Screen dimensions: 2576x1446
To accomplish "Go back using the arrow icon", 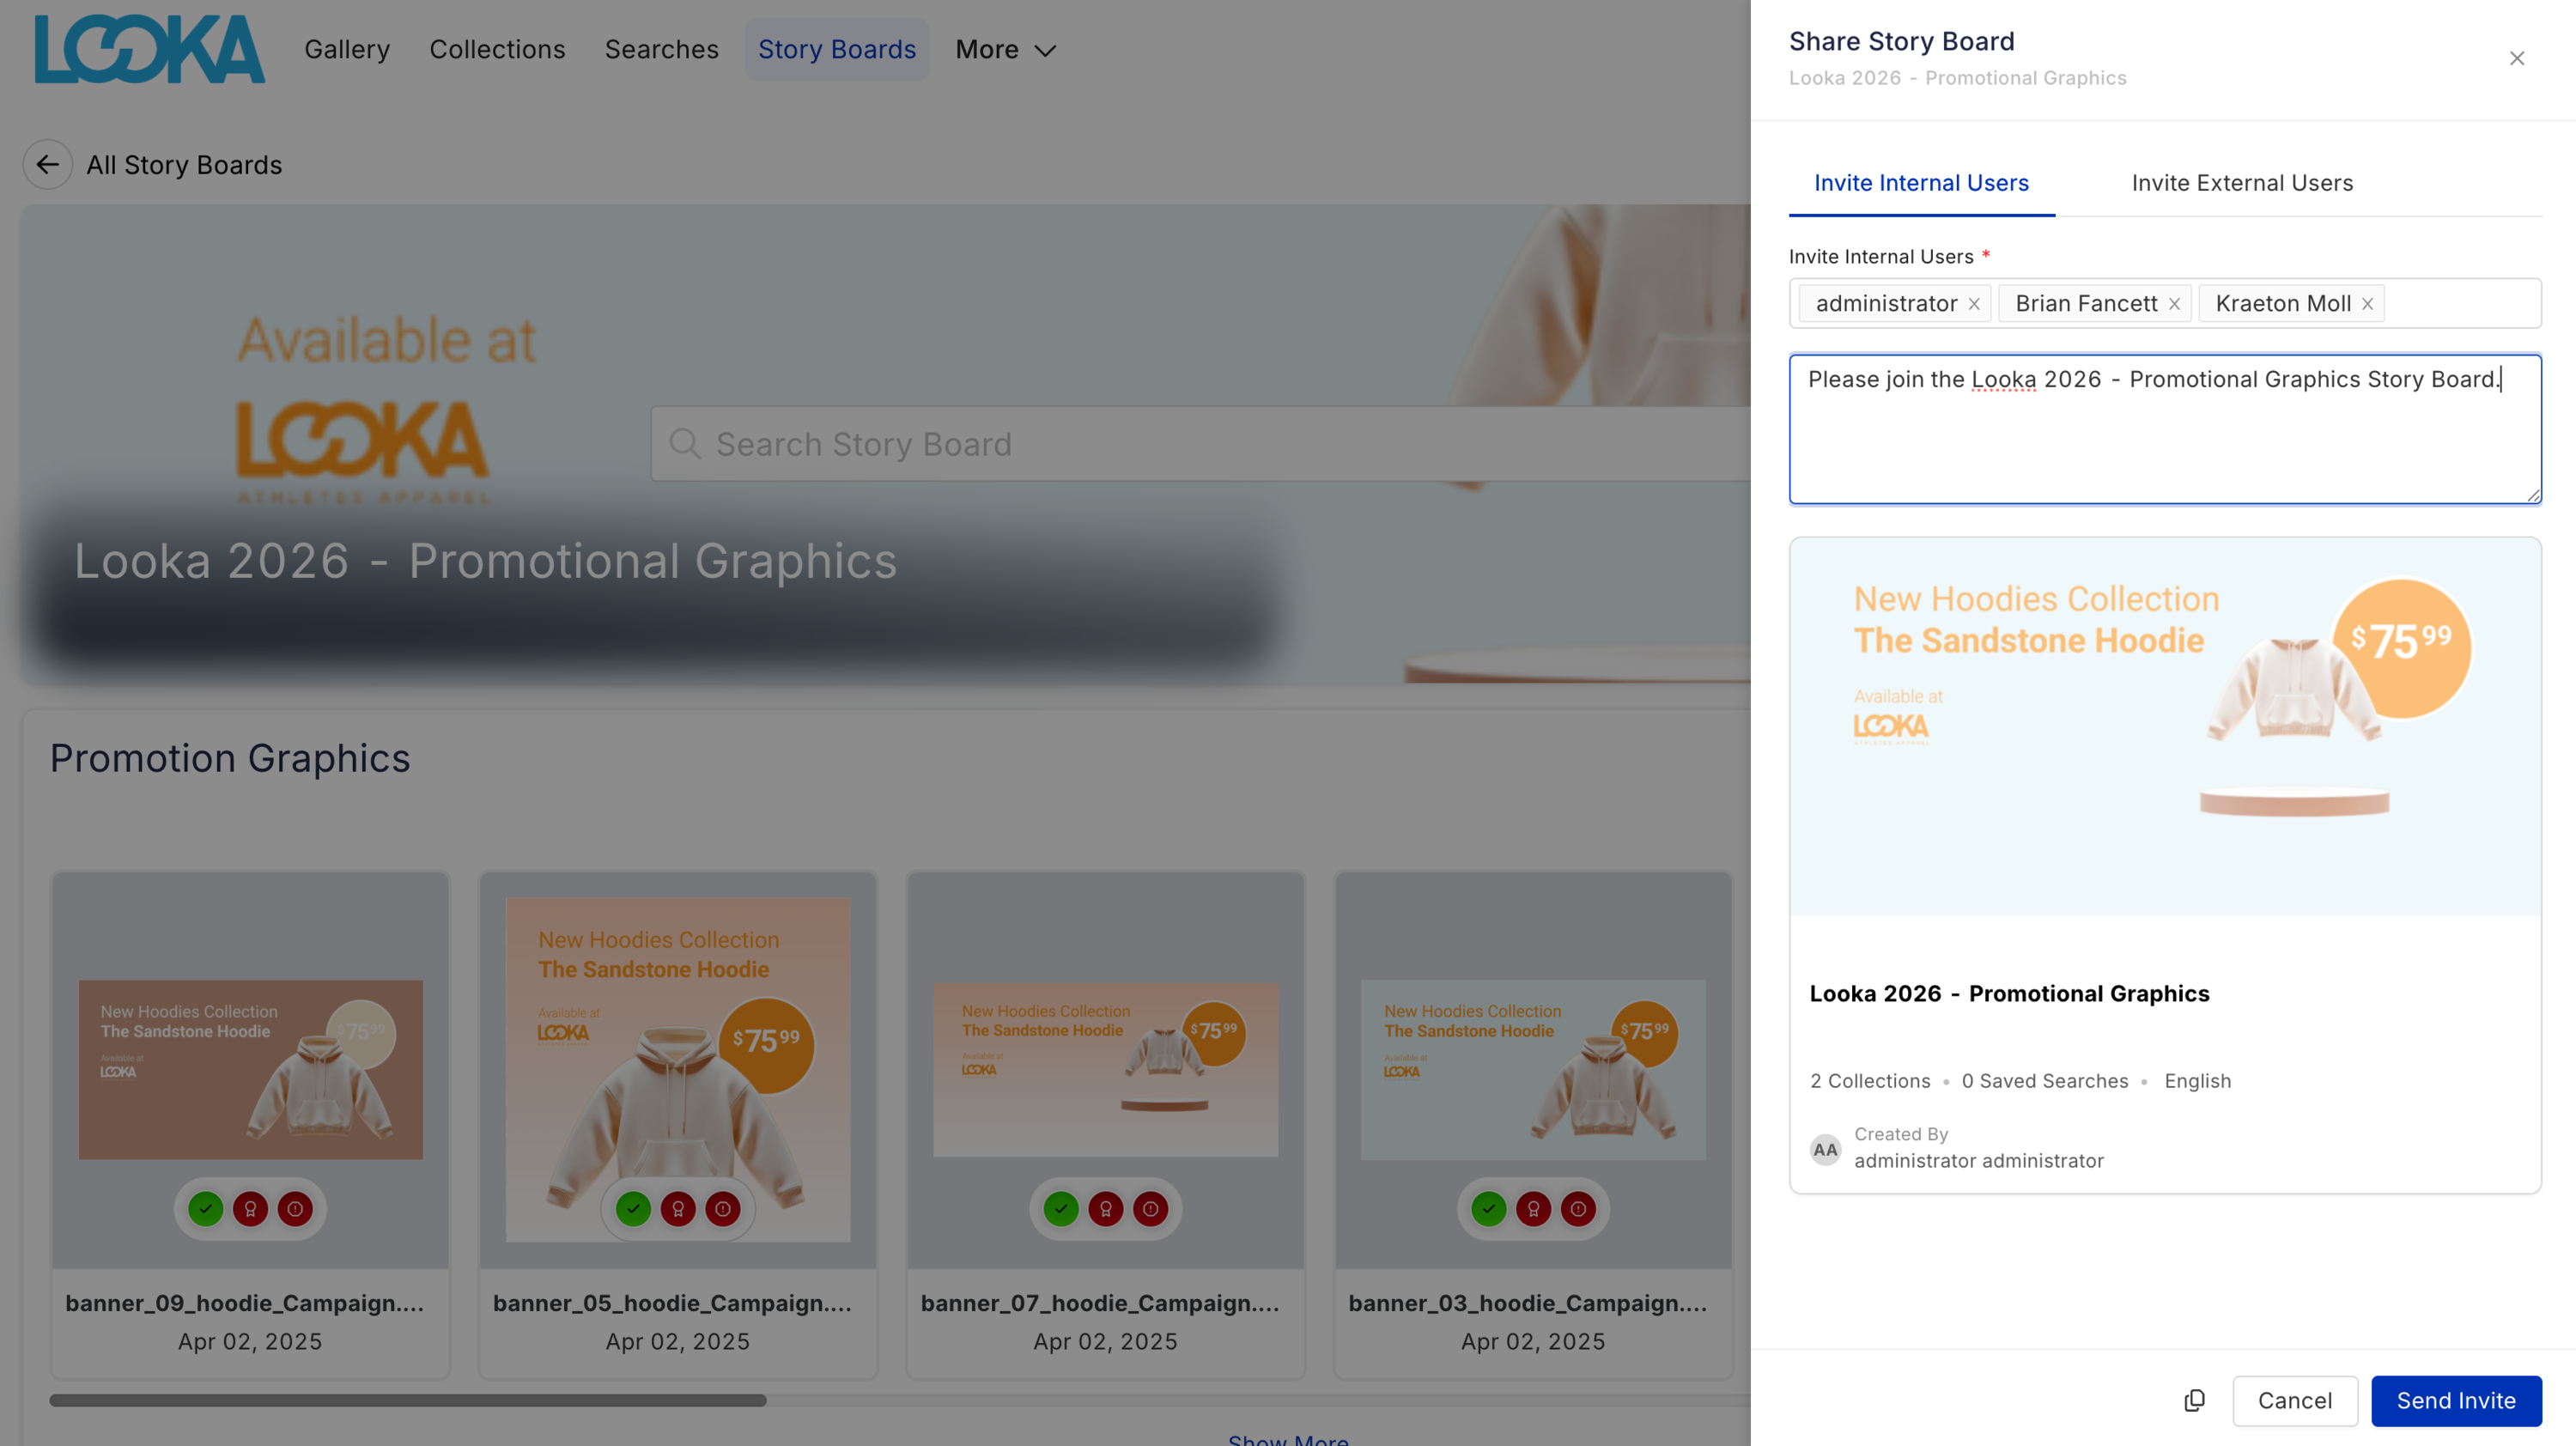I will [x=48, y=165].
